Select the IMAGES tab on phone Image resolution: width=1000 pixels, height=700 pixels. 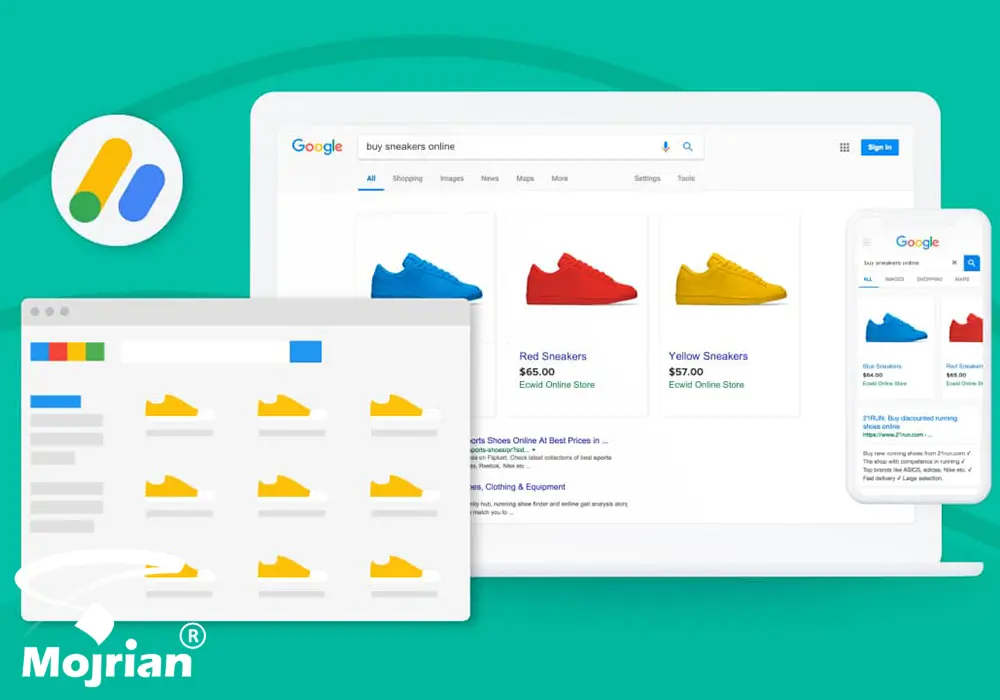(x=894, y=279)
